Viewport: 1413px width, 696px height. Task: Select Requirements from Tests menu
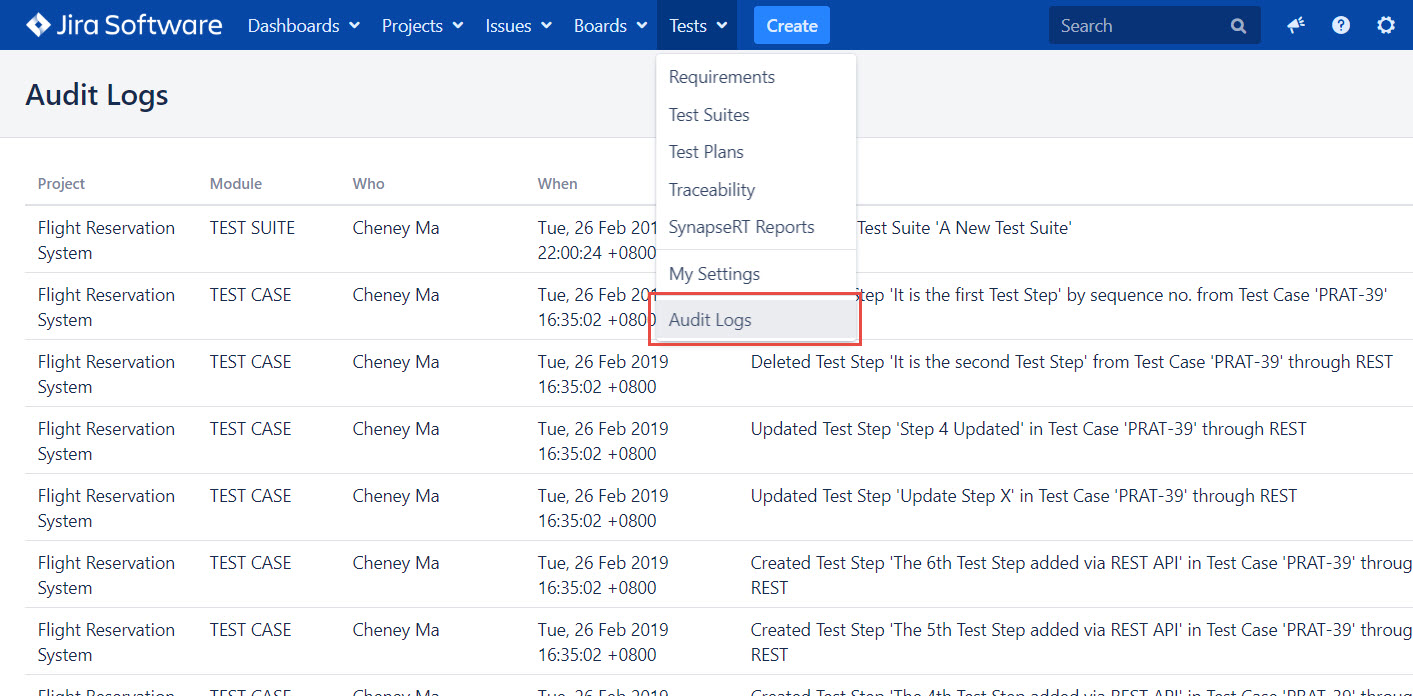tap(721, 77)
